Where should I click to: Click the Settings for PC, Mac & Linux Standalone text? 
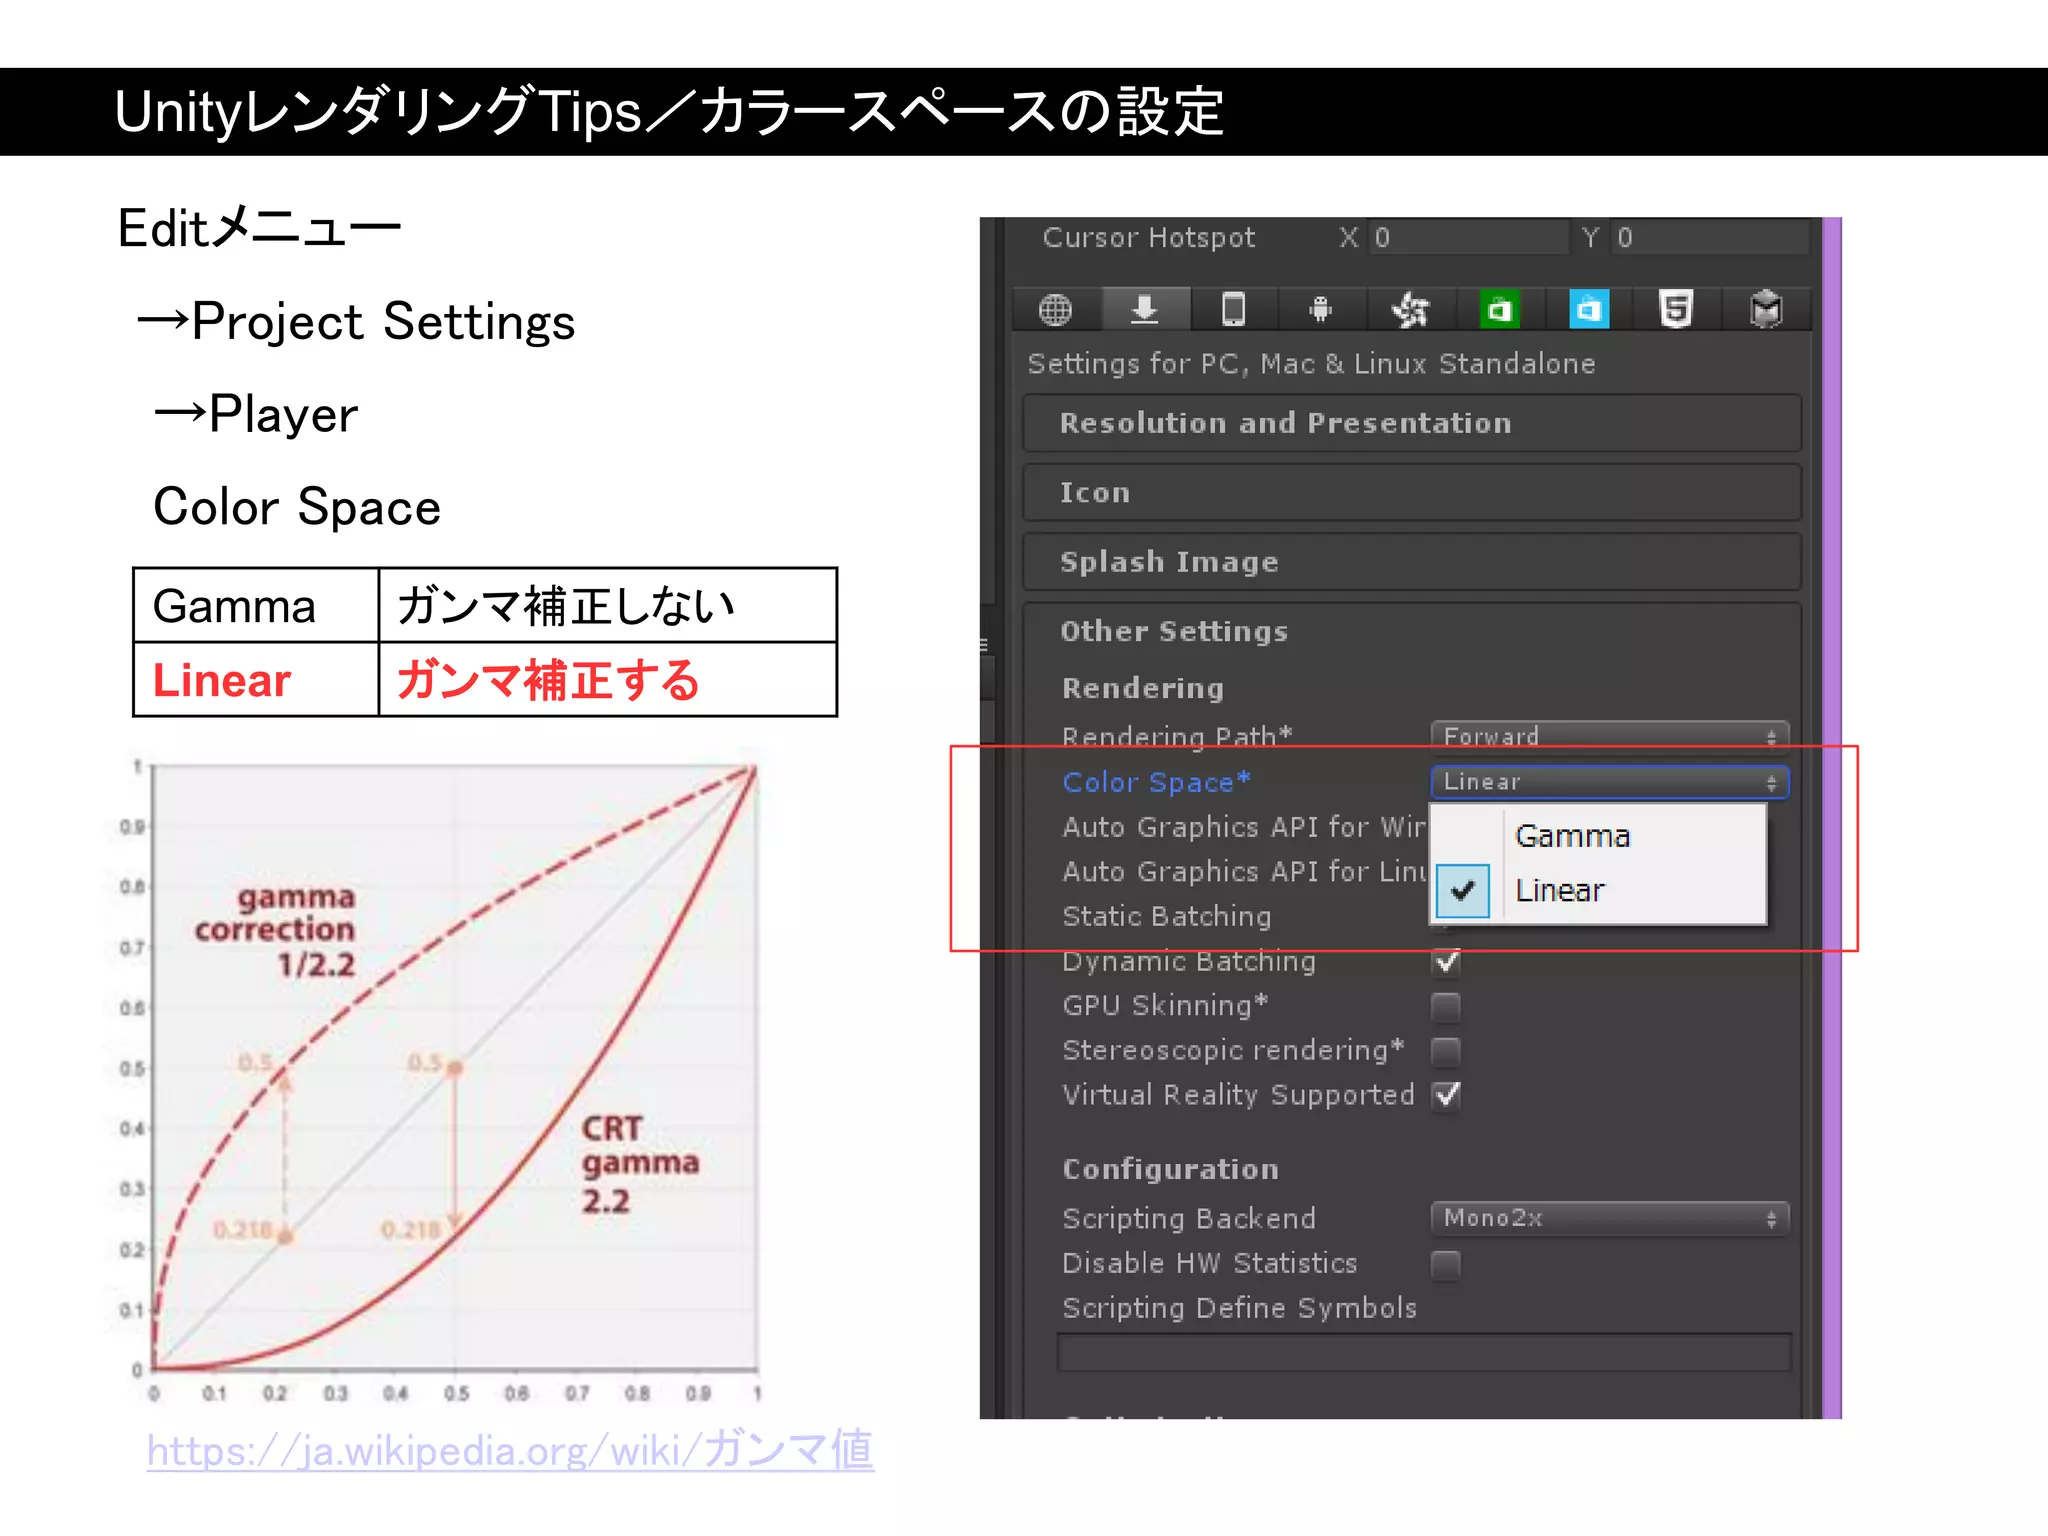[x=1311, y=364]
